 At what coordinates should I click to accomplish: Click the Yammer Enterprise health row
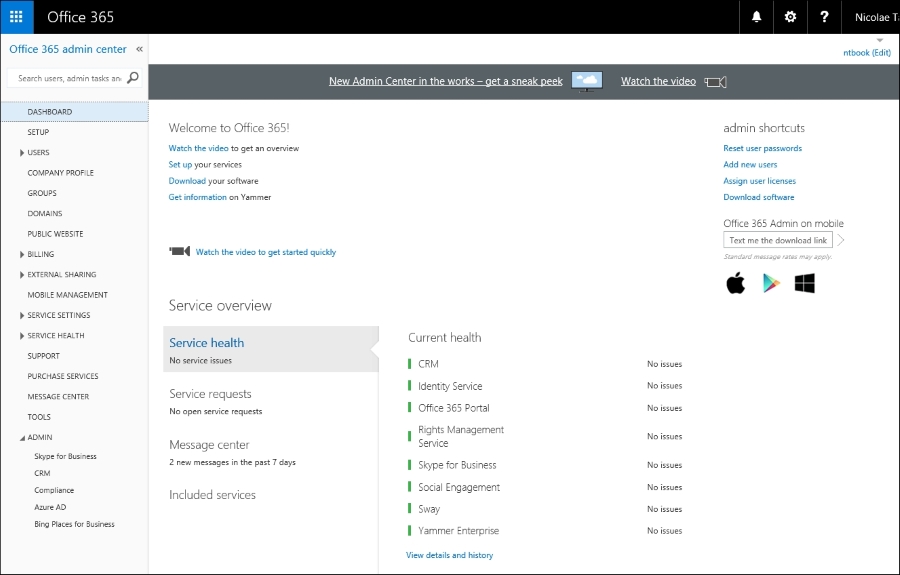545,531
